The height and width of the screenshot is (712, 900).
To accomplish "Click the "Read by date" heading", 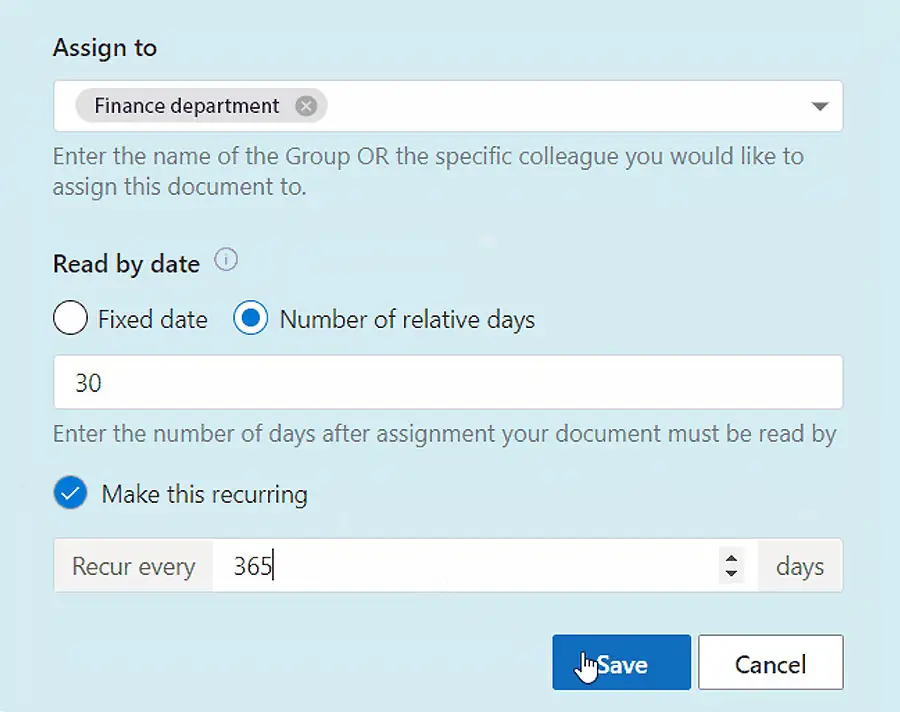I will point(126,264).
